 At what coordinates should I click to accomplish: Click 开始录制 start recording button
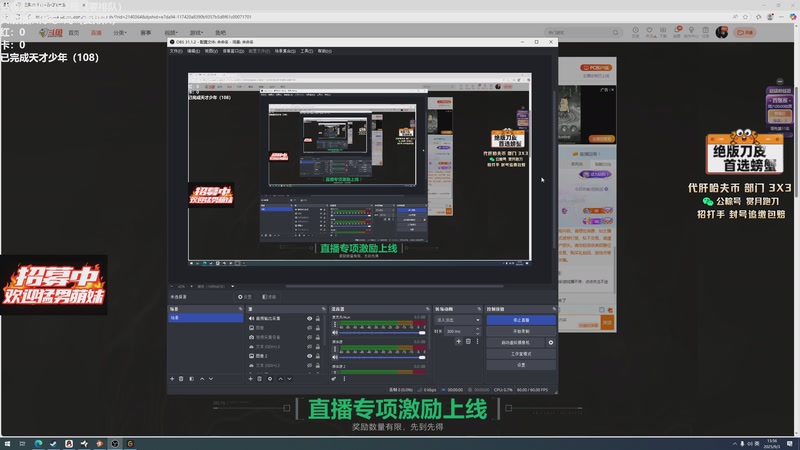[521, 331]
